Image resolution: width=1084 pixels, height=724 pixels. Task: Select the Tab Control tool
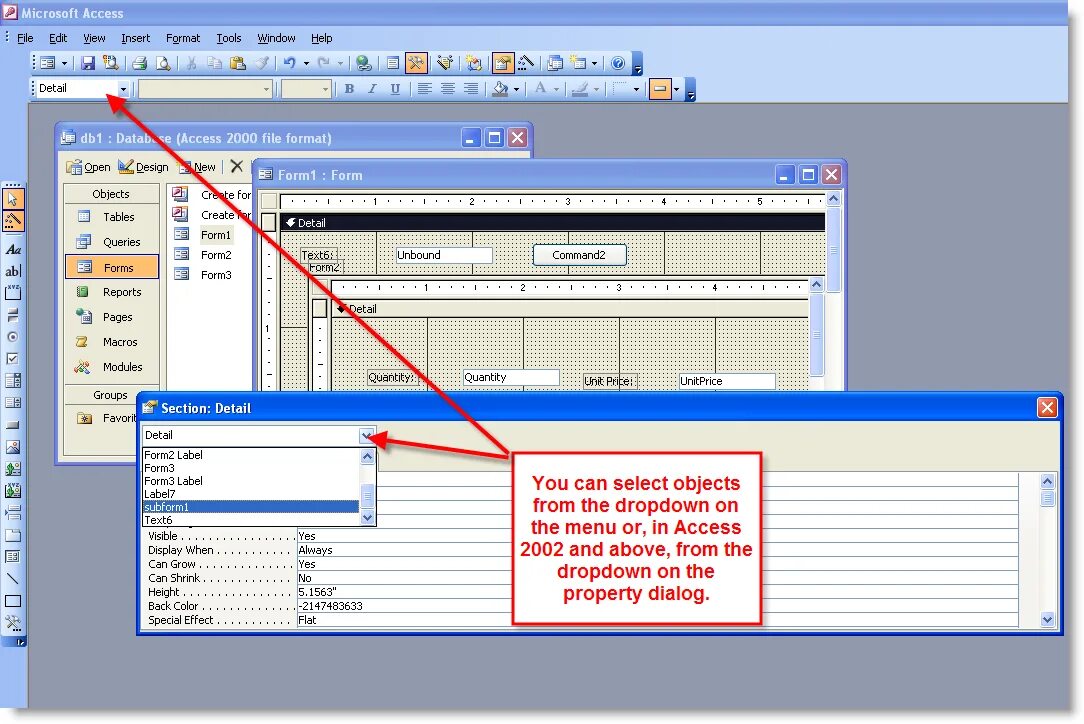pyautogui.click(x=13, y=535)
